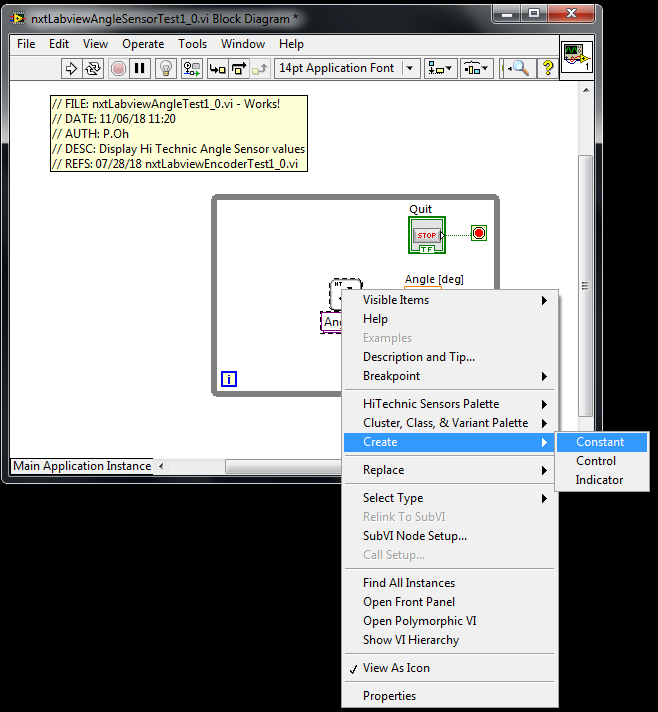The width and height of the screenshot is (658, 712).
Task: Open the Tools menu
Action: pyautogui.click(x=193, y=44)
